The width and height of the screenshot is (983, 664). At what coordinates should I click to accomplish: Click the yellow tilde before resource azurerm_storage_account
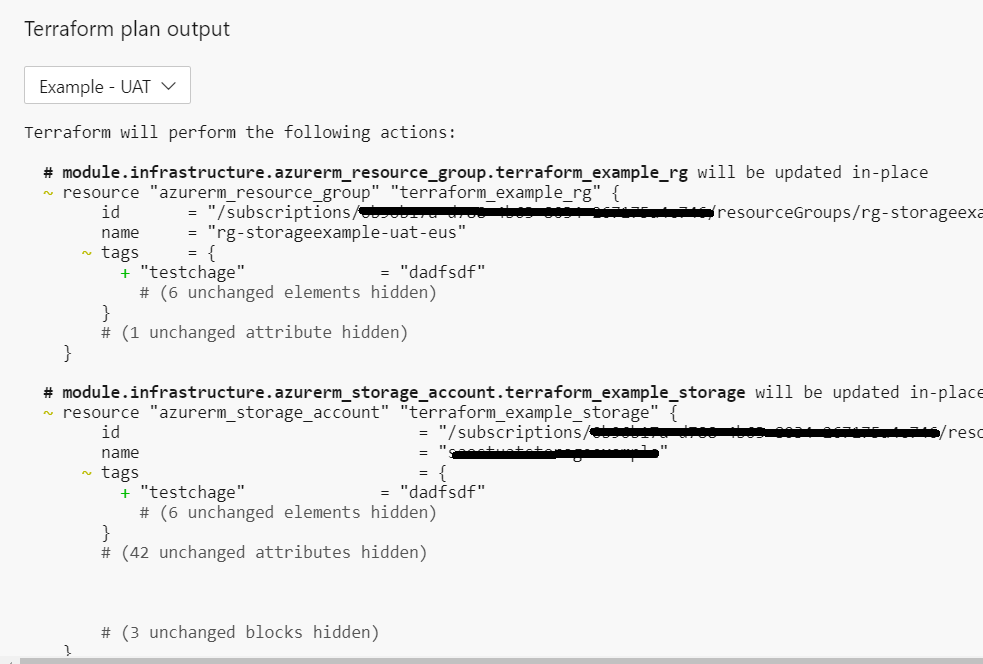(48, 413)
